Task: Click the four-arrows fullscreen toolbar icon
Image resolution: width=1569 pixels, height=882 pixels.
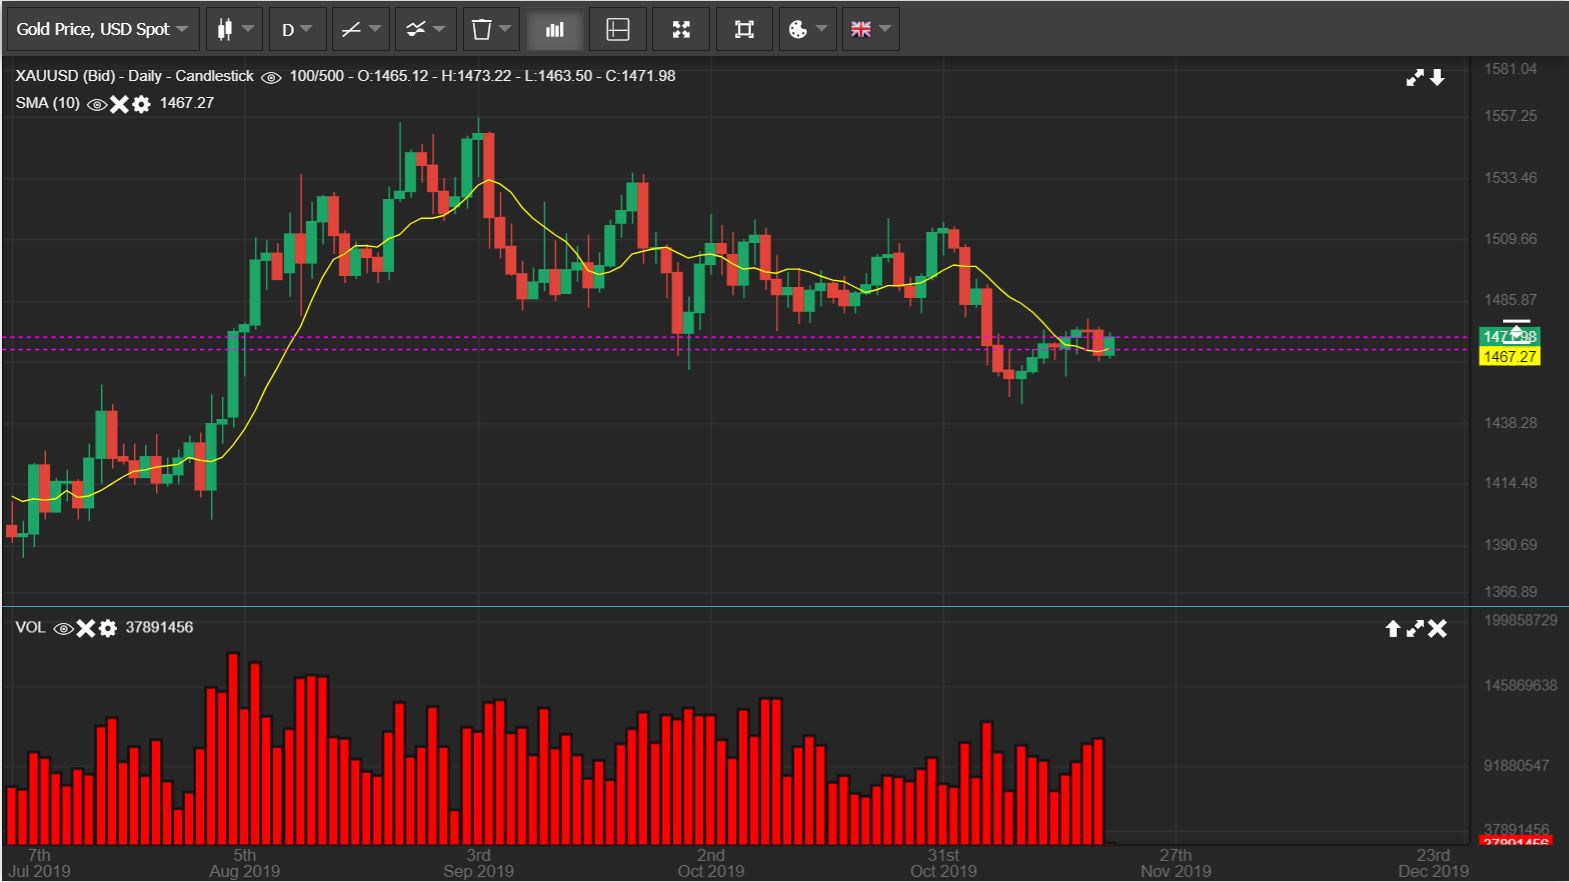Action: (681, 30)
